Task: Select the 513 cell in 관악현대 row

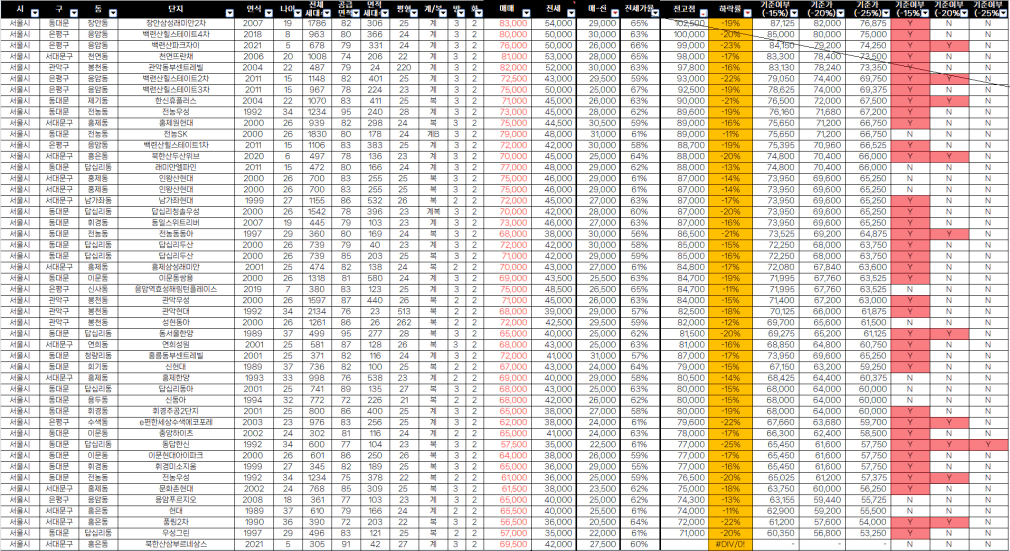Action: (x=404, y=312)
